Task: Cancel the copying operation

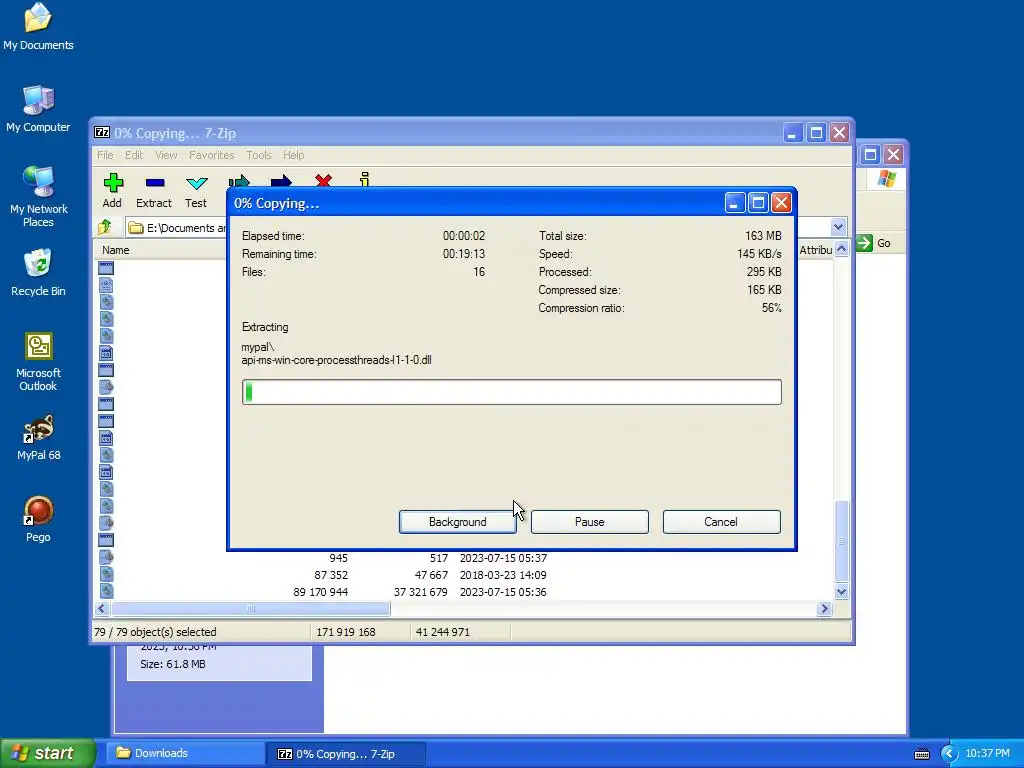Action: [721, 522]
